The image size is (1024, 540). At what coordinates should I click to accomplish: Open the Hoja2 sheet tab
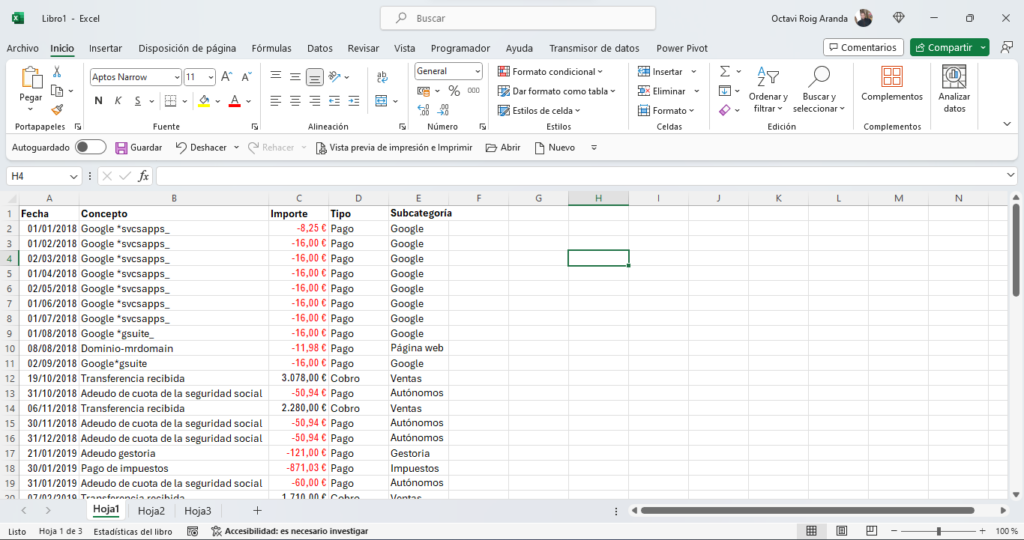(151, 511)
